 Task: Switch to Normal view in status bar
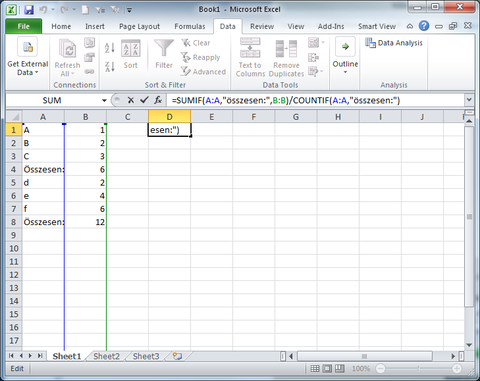click(315, 369)
